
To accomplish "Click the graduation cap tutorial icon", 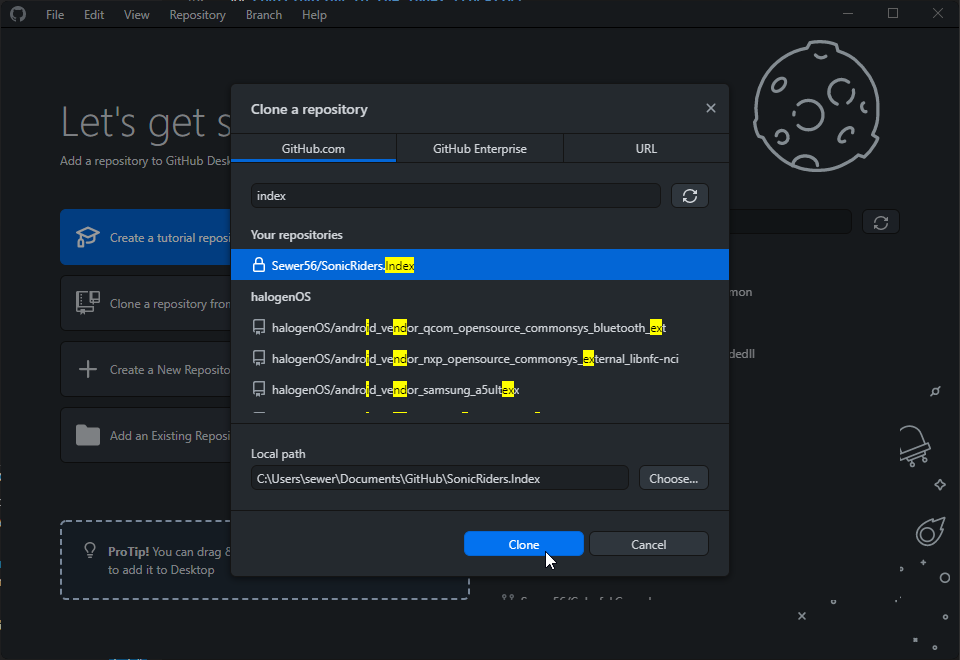I will tap(88, 237).
